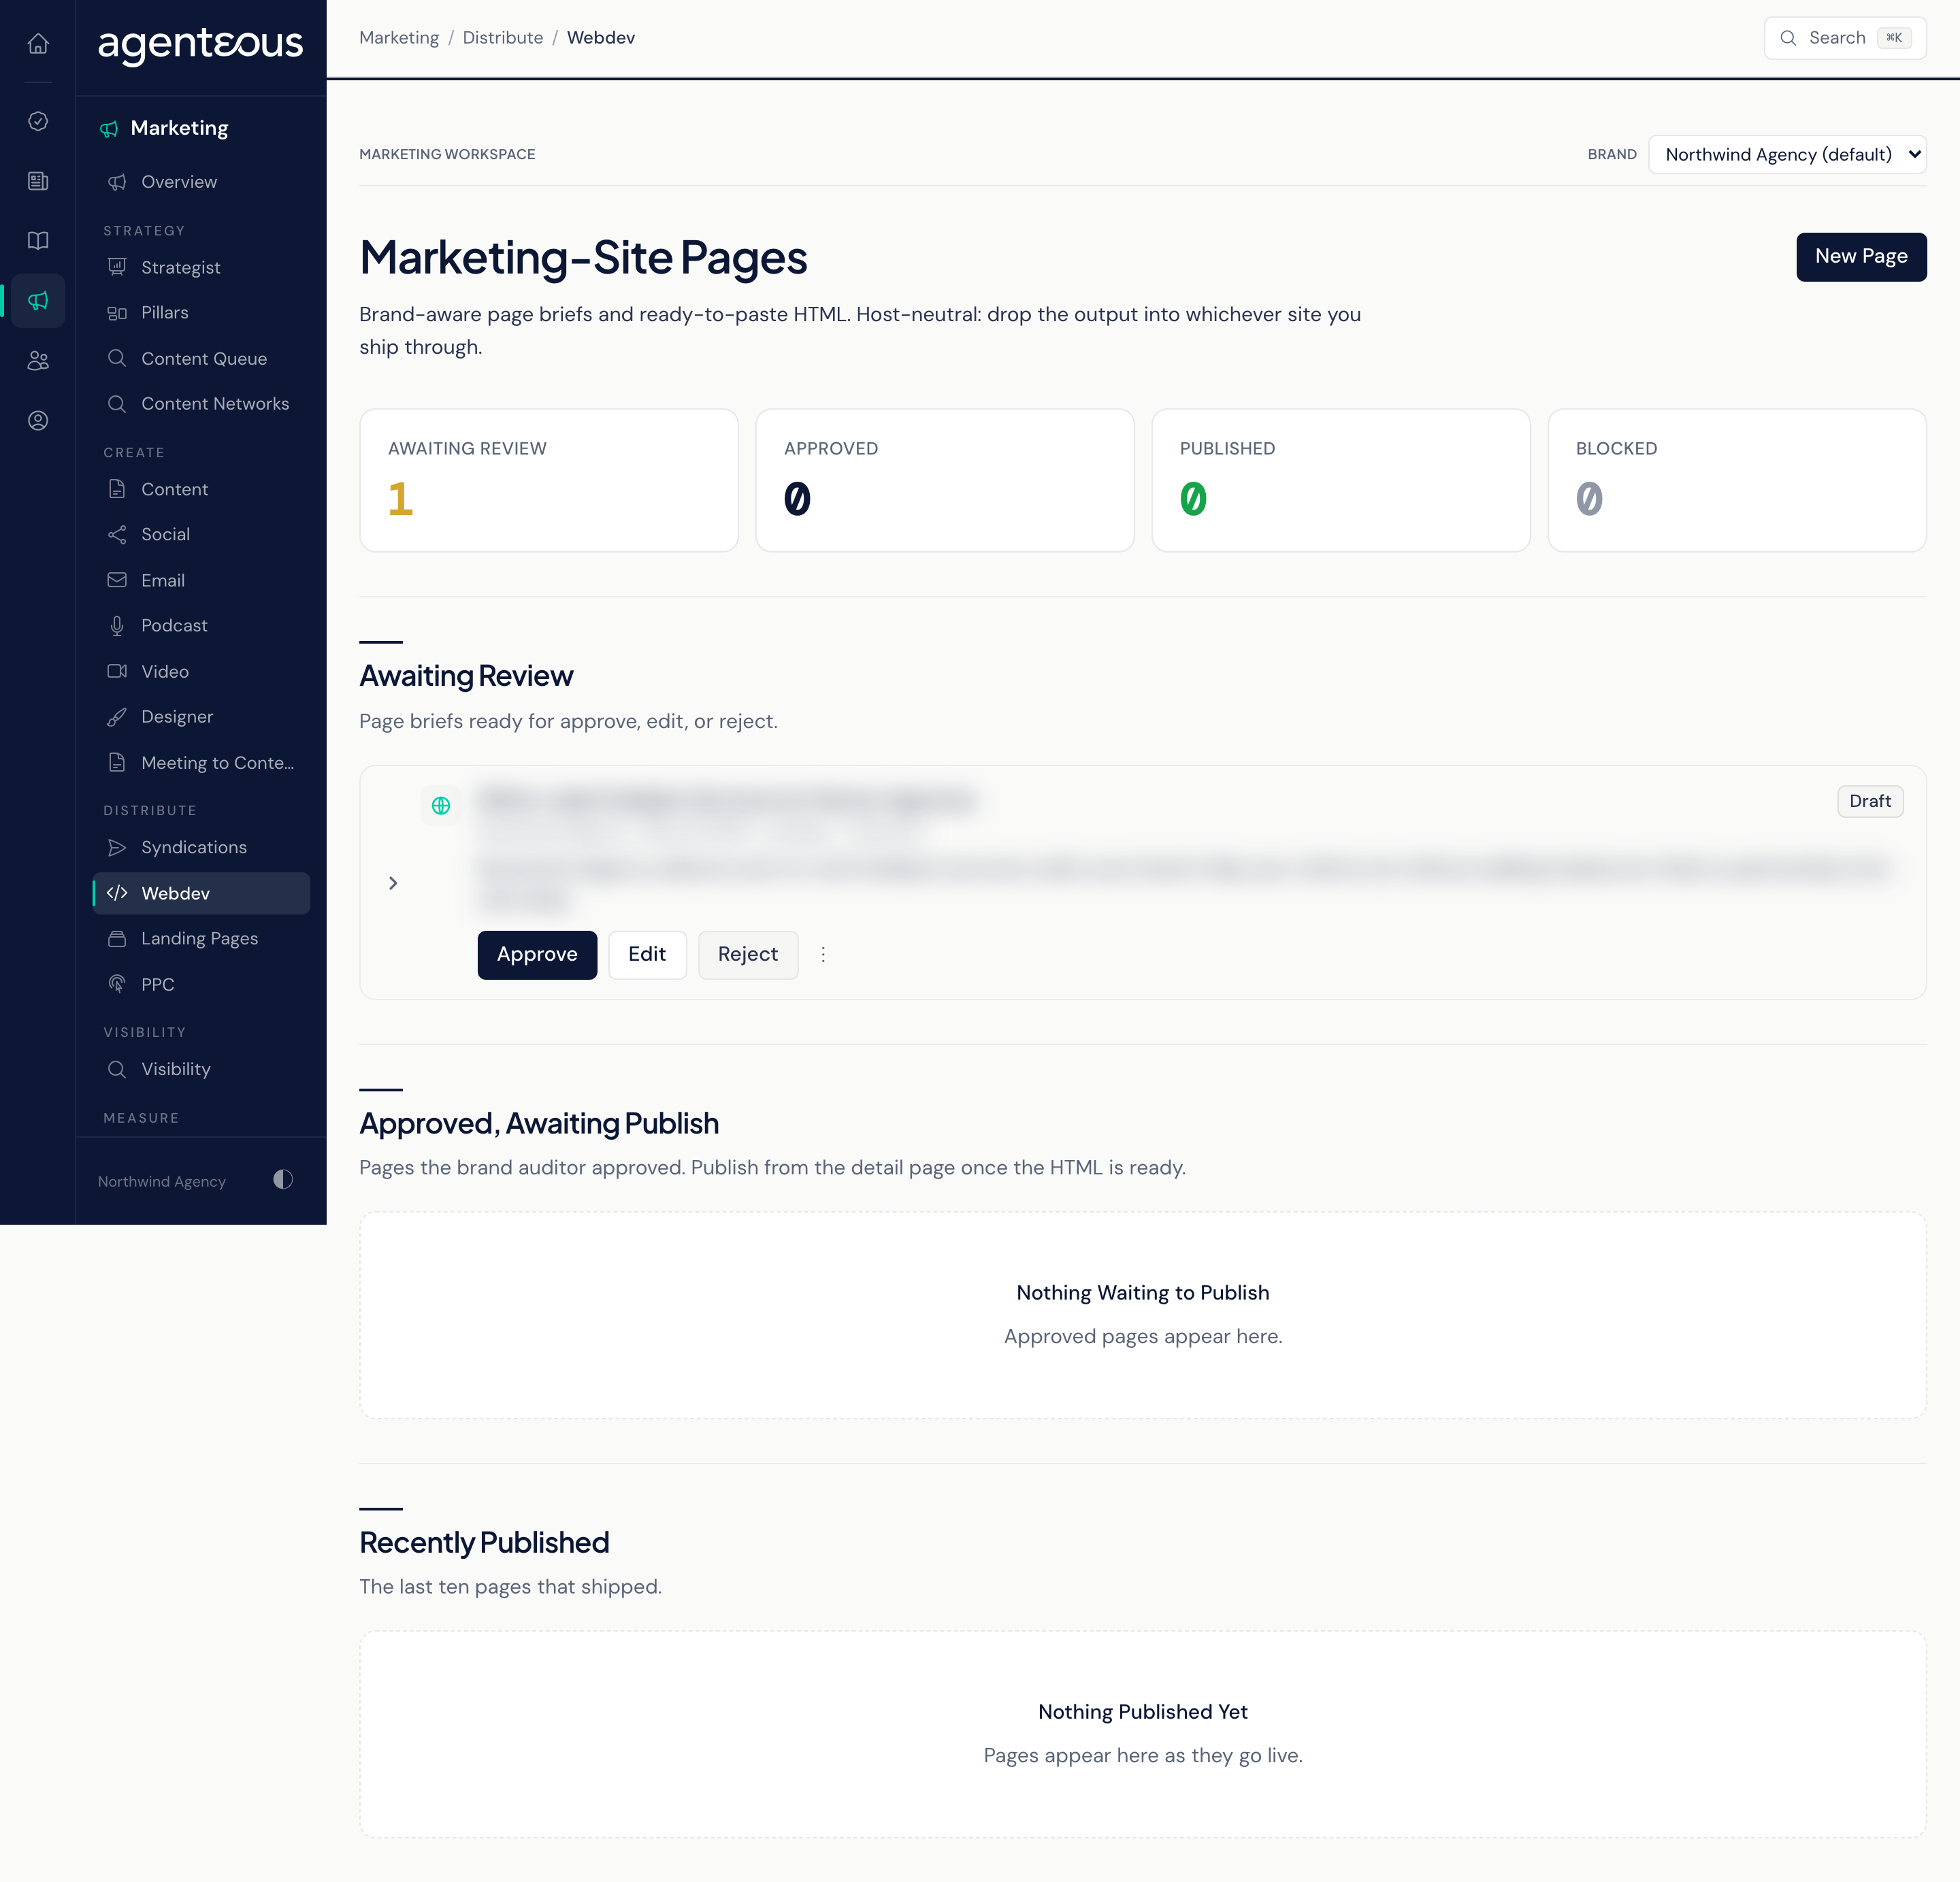Open Landing Pages in the sidebar
Viewport: 1960px width, 1882px height.
pos(201,938)
